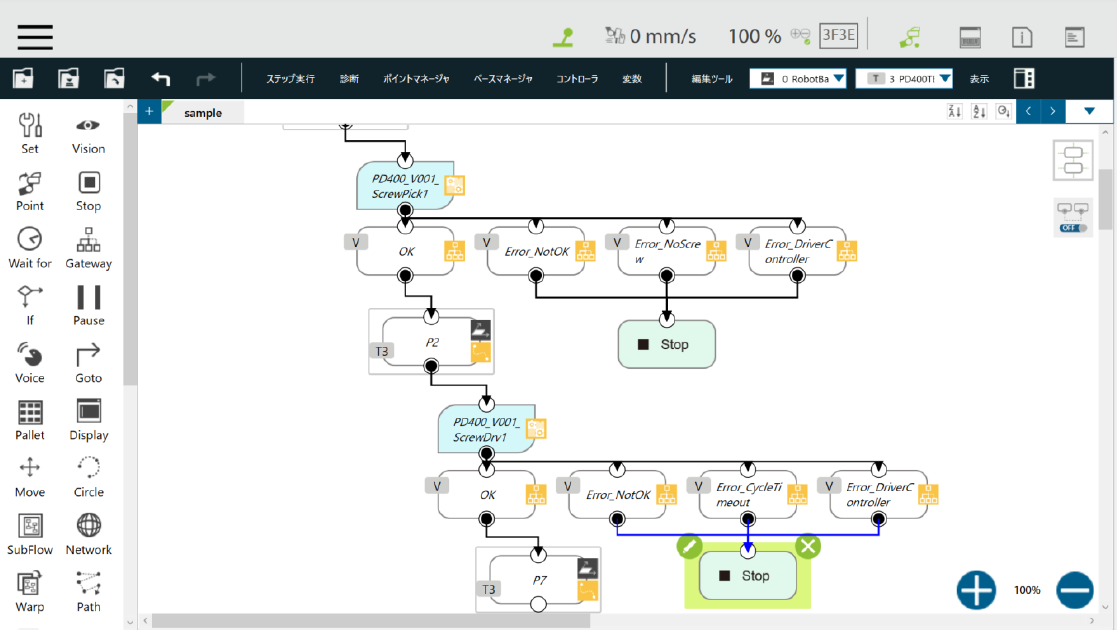
Task: Pick the Gateway node from palette
Action: coord(88,248)
